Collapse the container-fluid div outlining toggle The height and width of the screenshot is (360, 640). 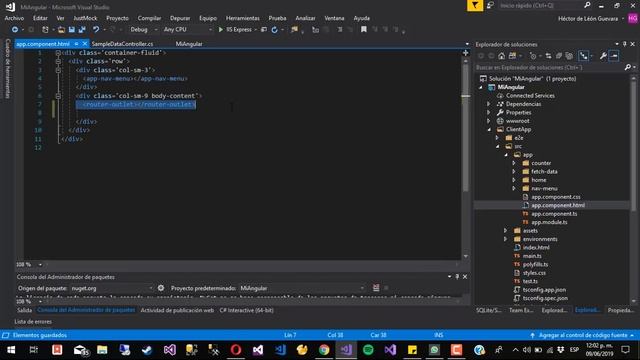58,53
